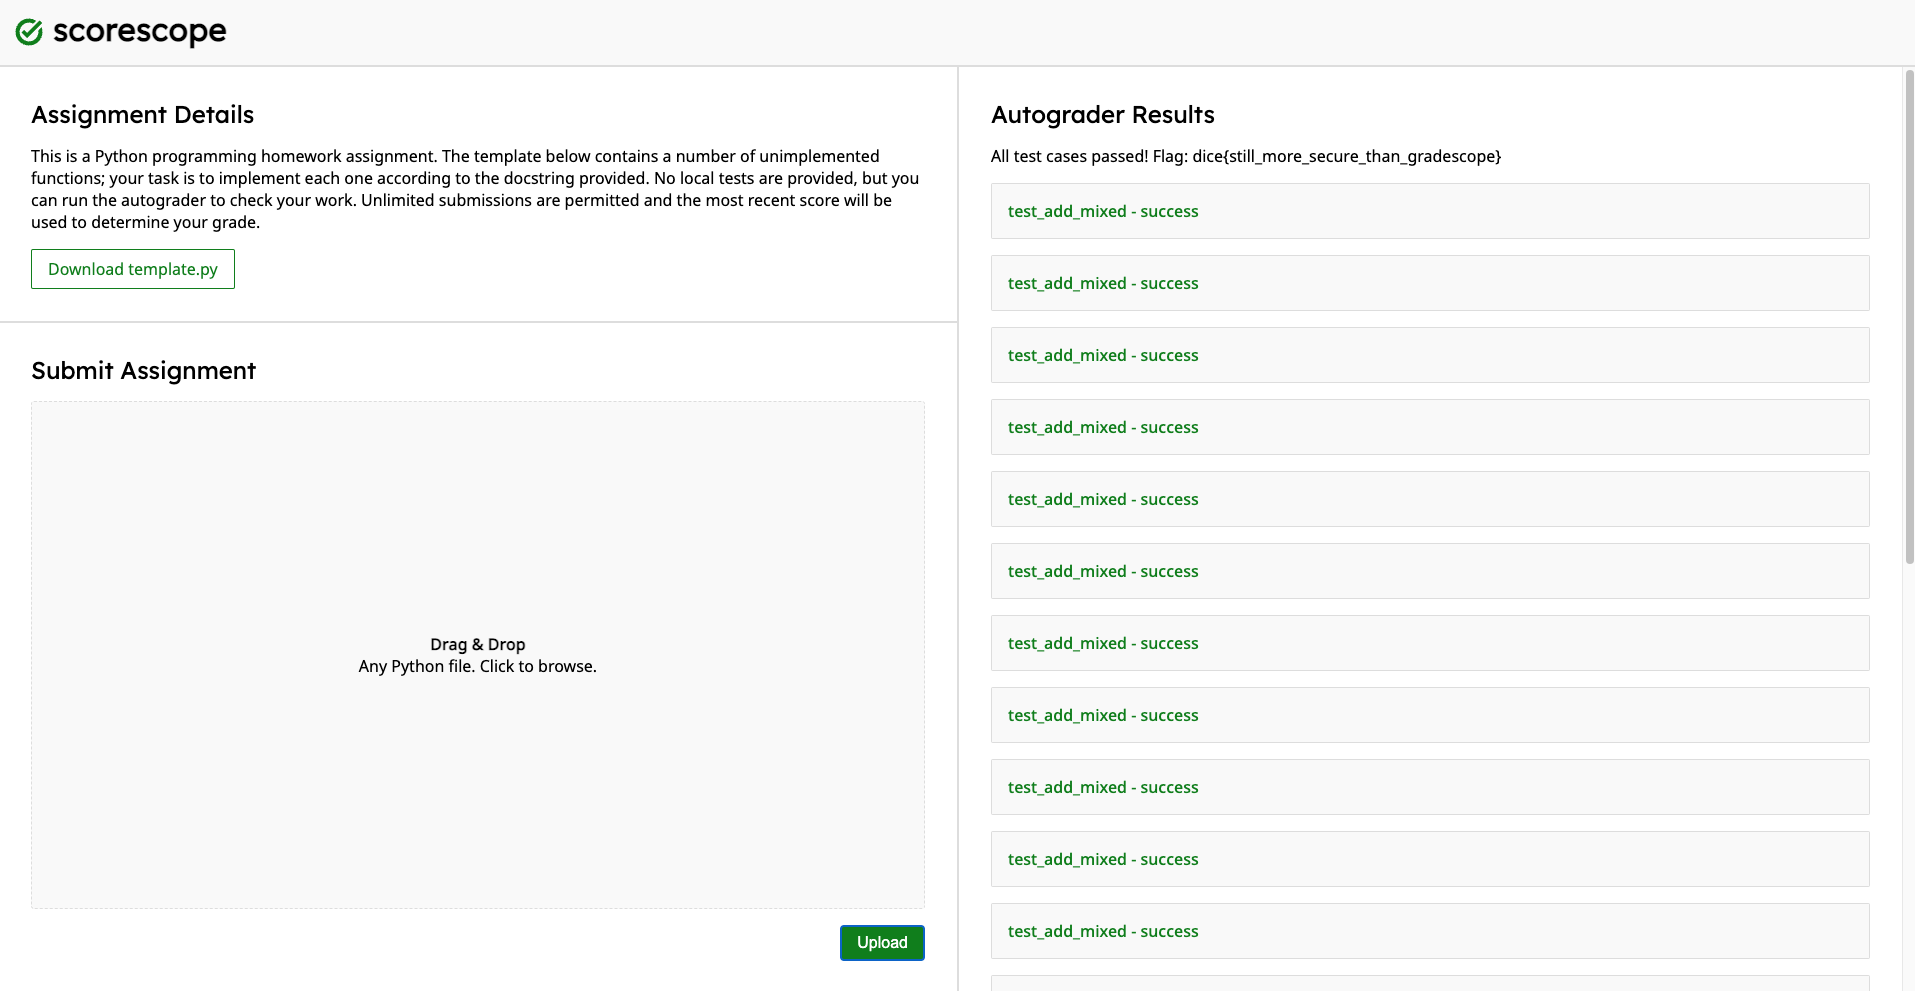This screenshot has height=991, width=1915.
Task: Click the Submit Assignment heading
Action: [x=144, y=371]
